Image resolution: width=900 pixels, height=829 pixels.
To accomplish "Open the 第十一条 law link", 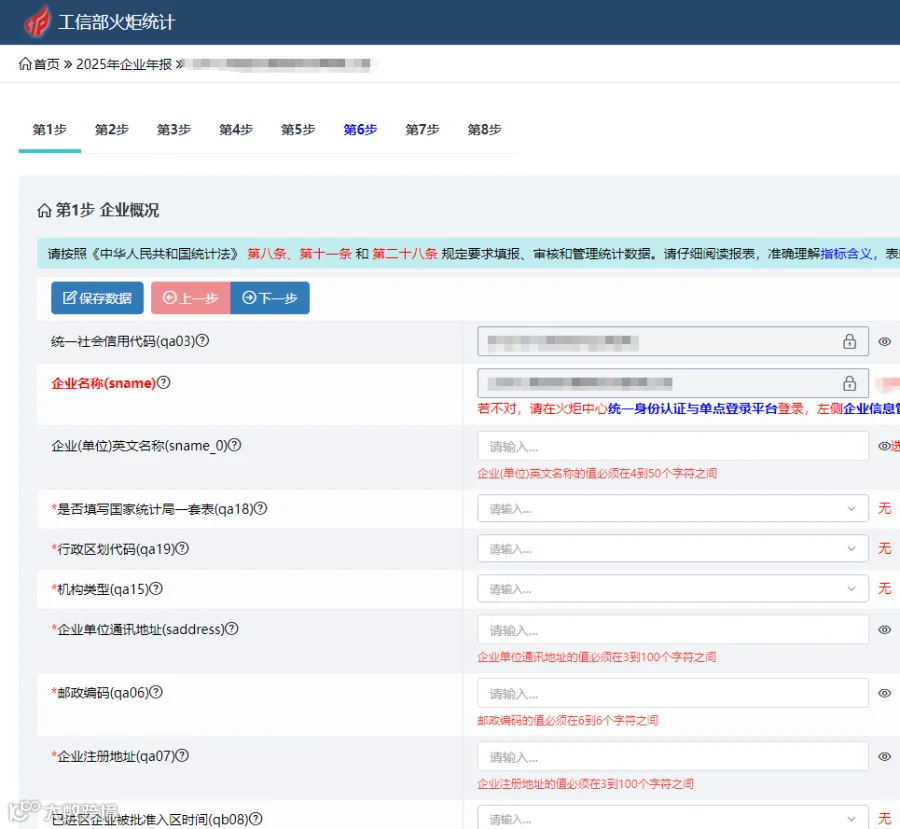I will tap(325, 254).
